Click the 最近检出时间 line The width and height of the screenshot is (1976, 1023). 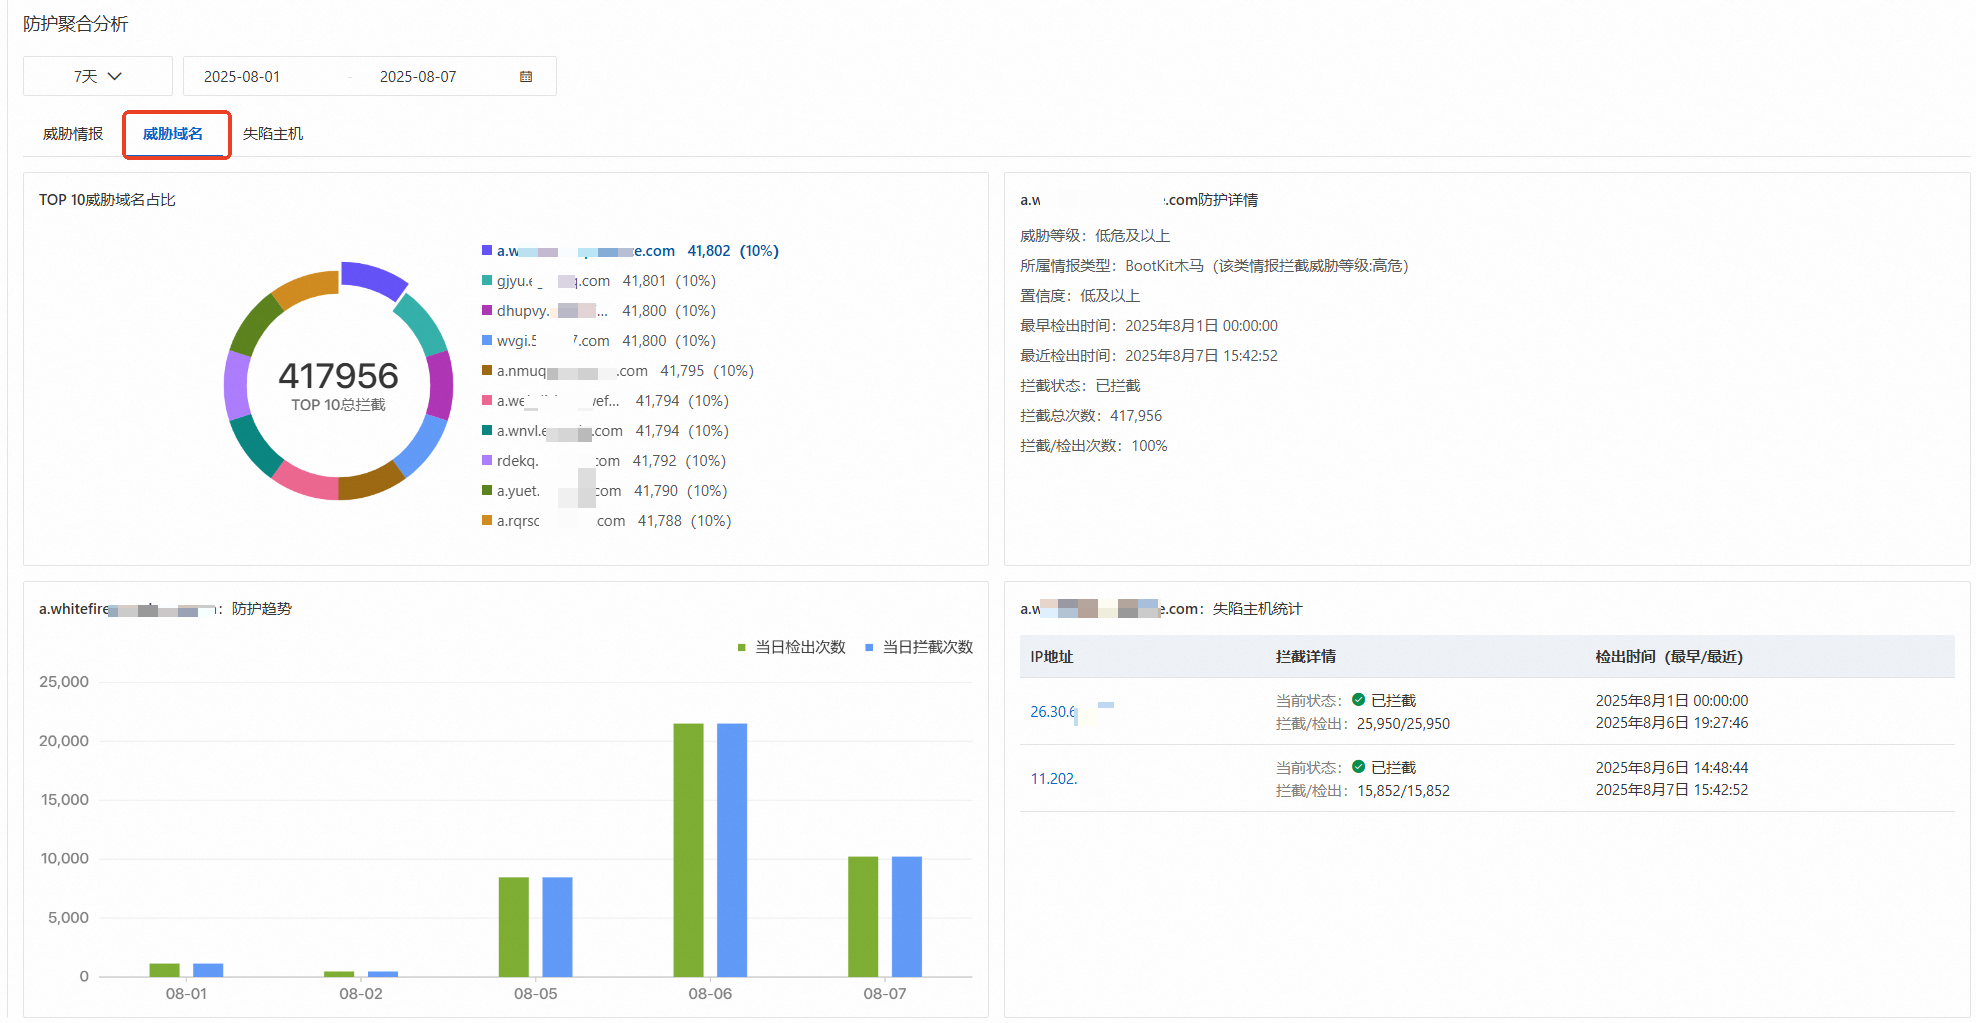(x=1149, y=356)
